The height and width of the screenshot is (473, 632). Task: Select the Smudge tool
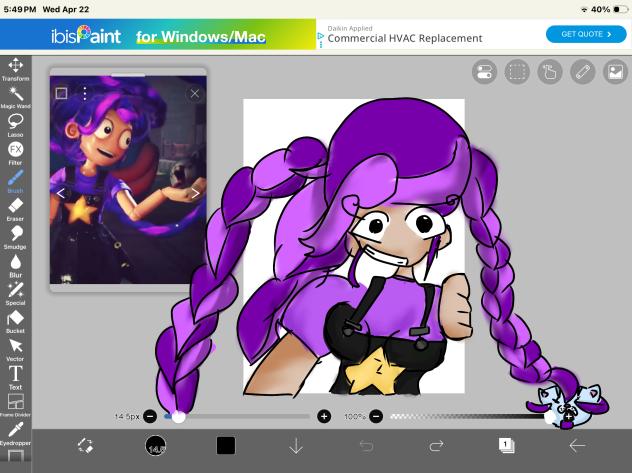15,238
